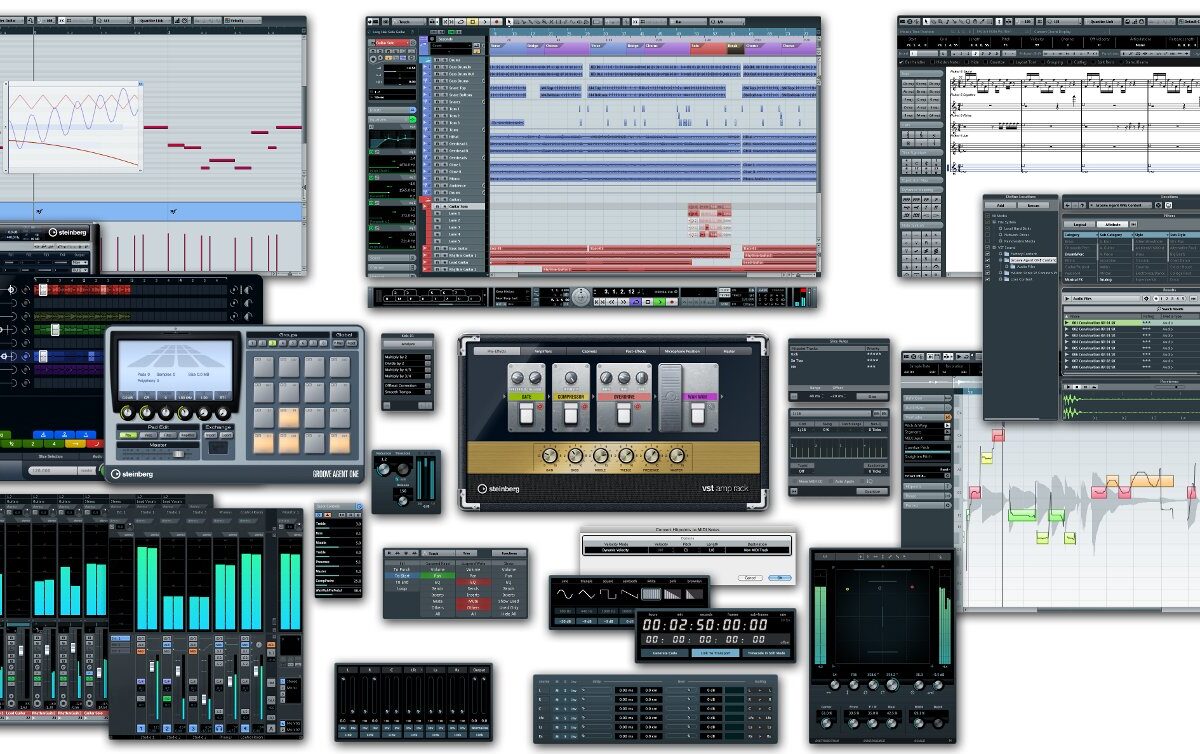Click the volume slider in the MediaBay Previewer

point(1170,387)
